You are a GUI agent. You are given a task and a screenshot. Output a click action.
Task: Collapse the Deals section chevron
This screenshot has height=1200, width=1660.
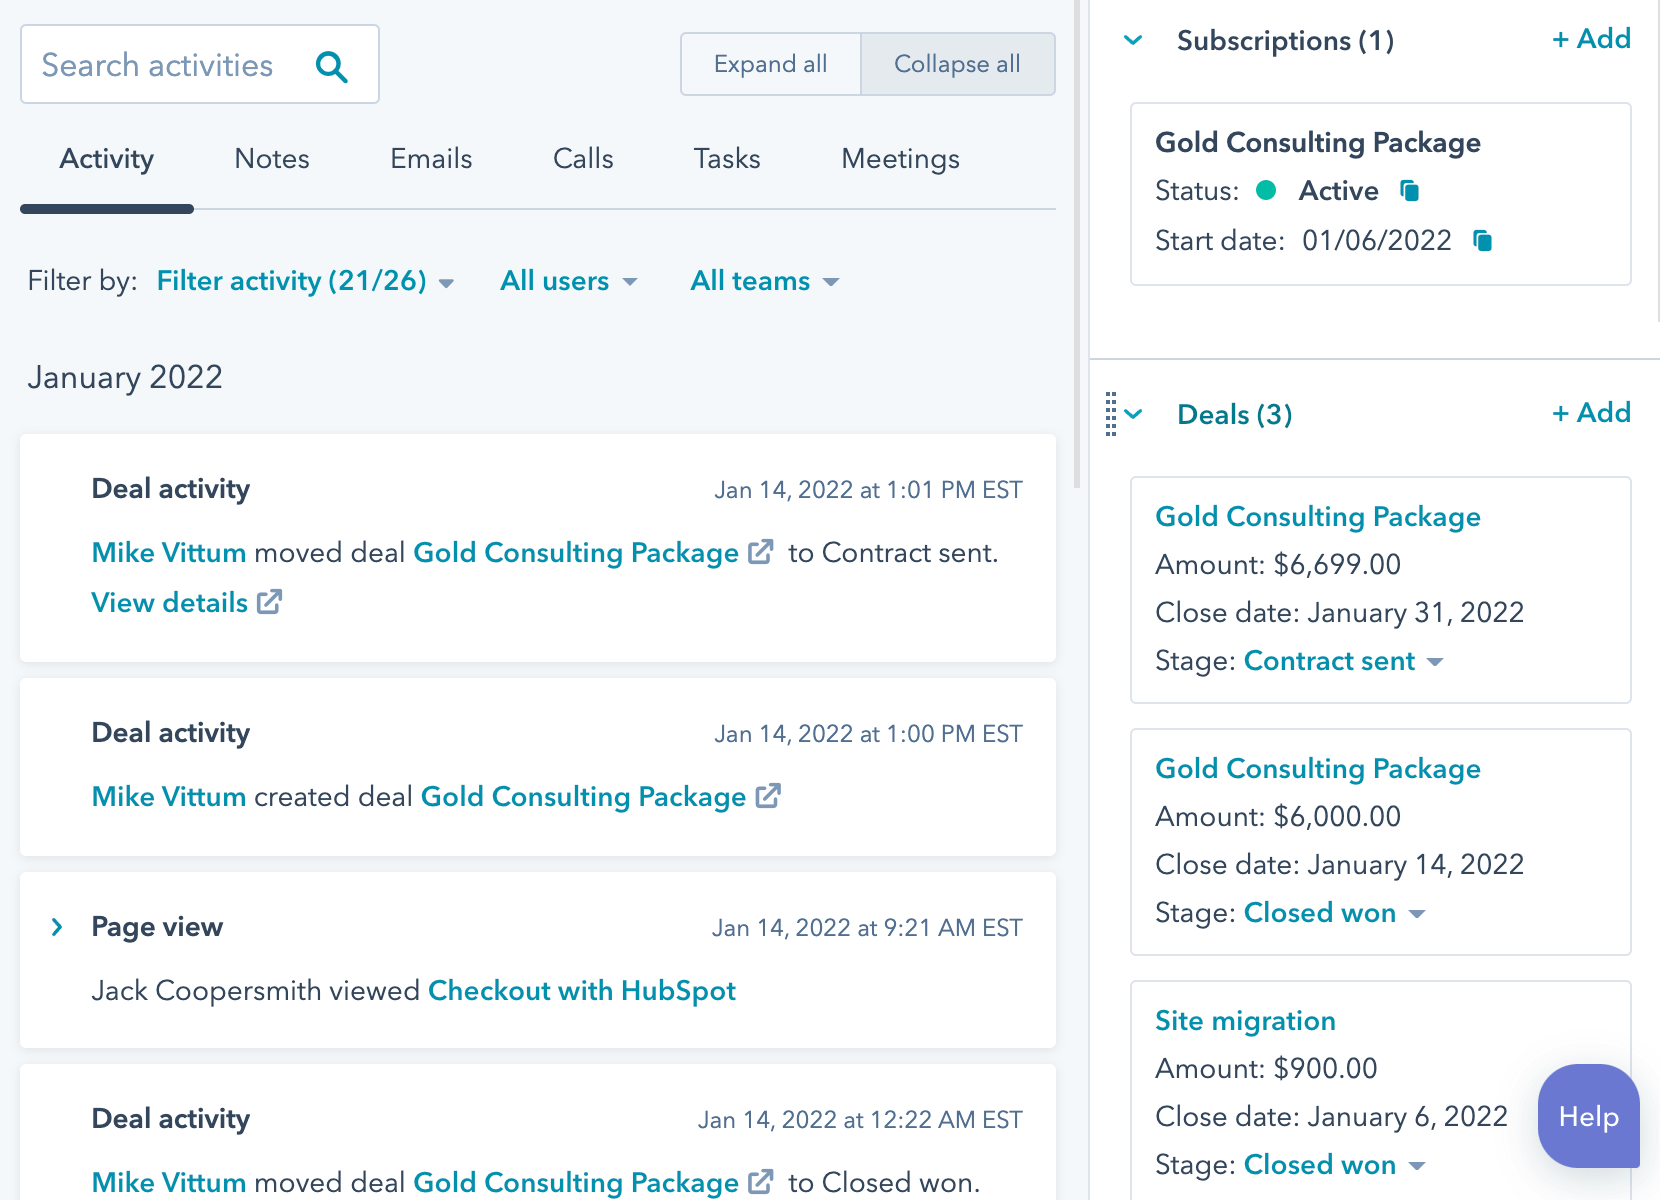tap(1134, 414)
